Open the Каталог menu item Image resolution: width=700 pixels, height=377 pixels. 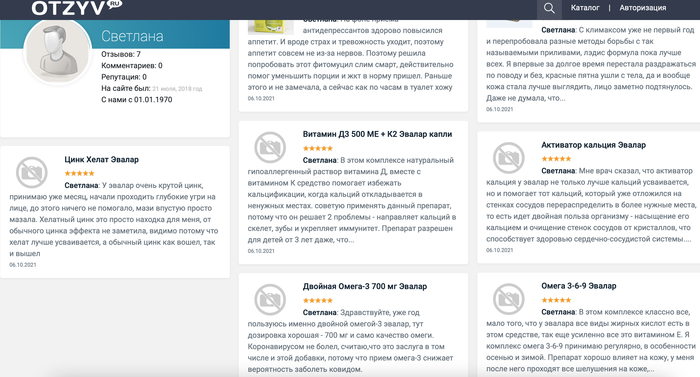[585, 8]
